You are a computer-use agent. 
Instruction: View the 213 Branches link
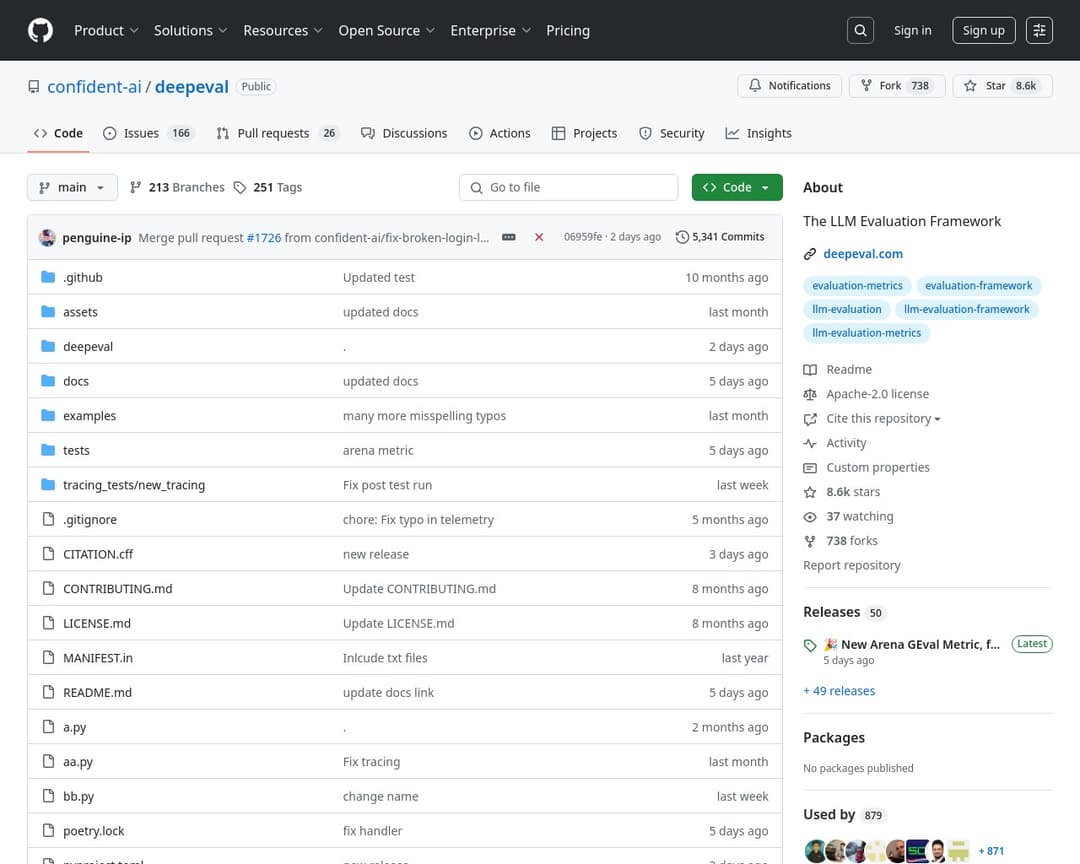tap(177, 187)
